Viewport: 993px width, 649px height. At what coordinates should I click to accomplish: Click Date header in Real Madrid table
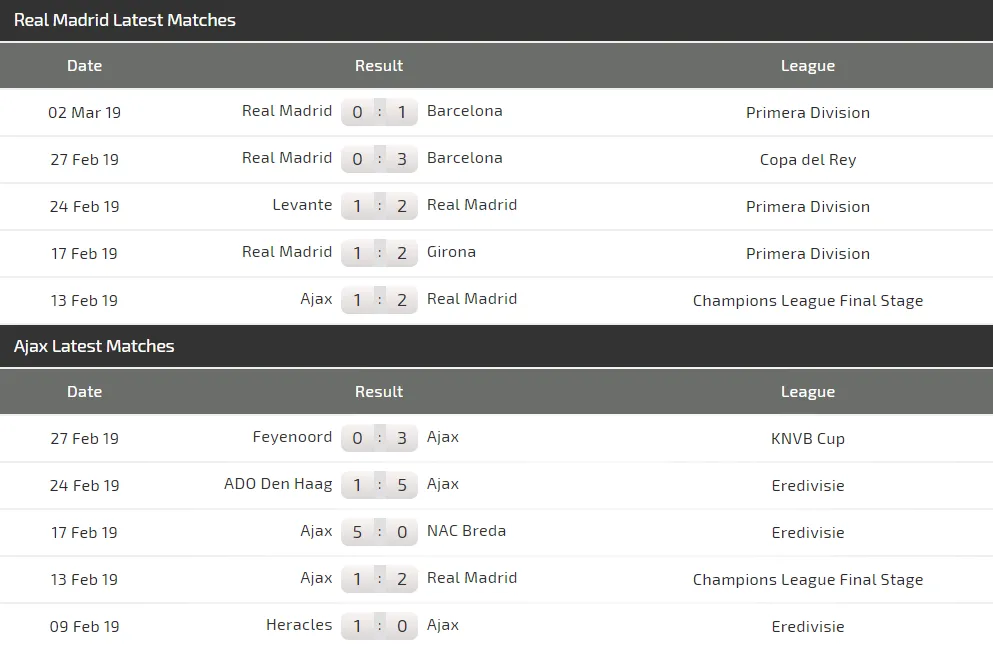[84, 65]
